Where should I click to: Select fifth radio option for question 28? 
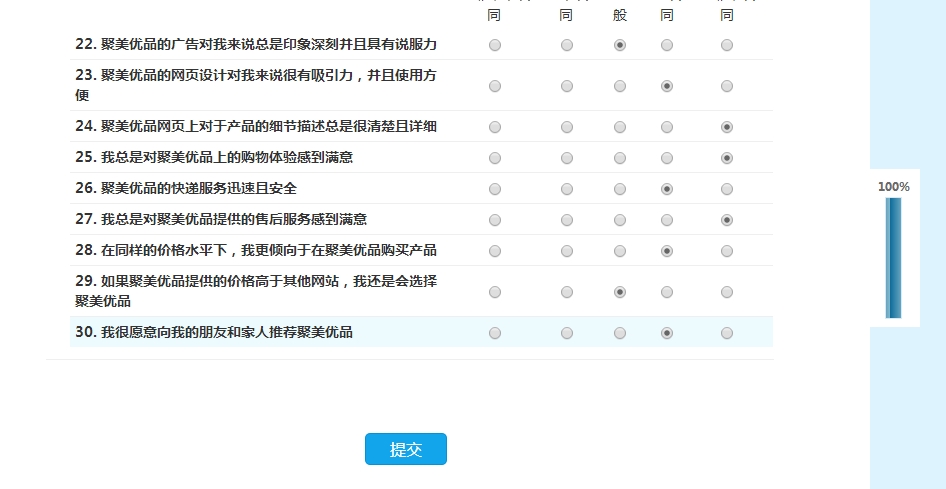(x=727, y=251)
